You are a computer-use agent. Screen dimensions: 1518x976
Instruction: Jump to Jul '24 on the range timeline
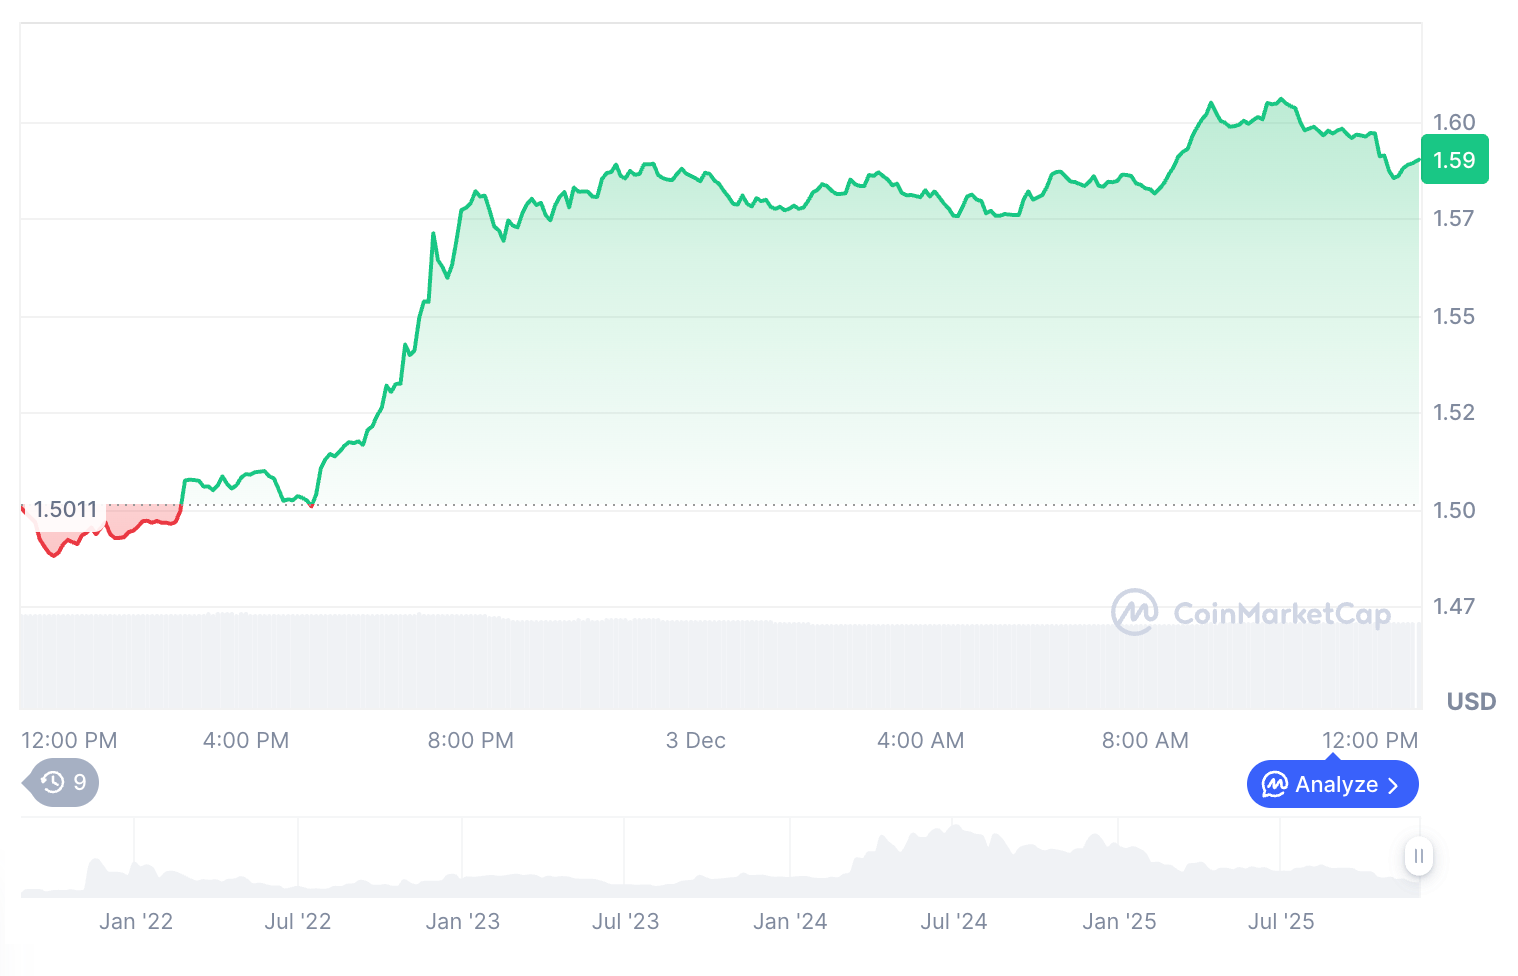(953, 922)
